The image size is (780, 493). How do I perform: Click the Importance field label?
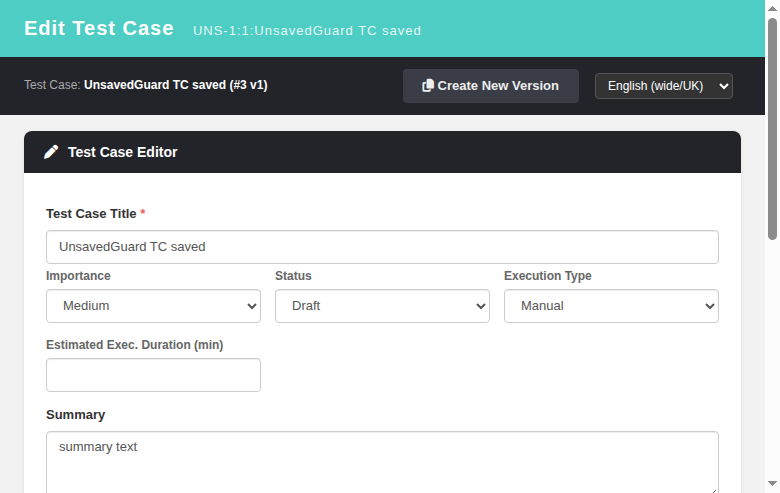coord(78,276)
